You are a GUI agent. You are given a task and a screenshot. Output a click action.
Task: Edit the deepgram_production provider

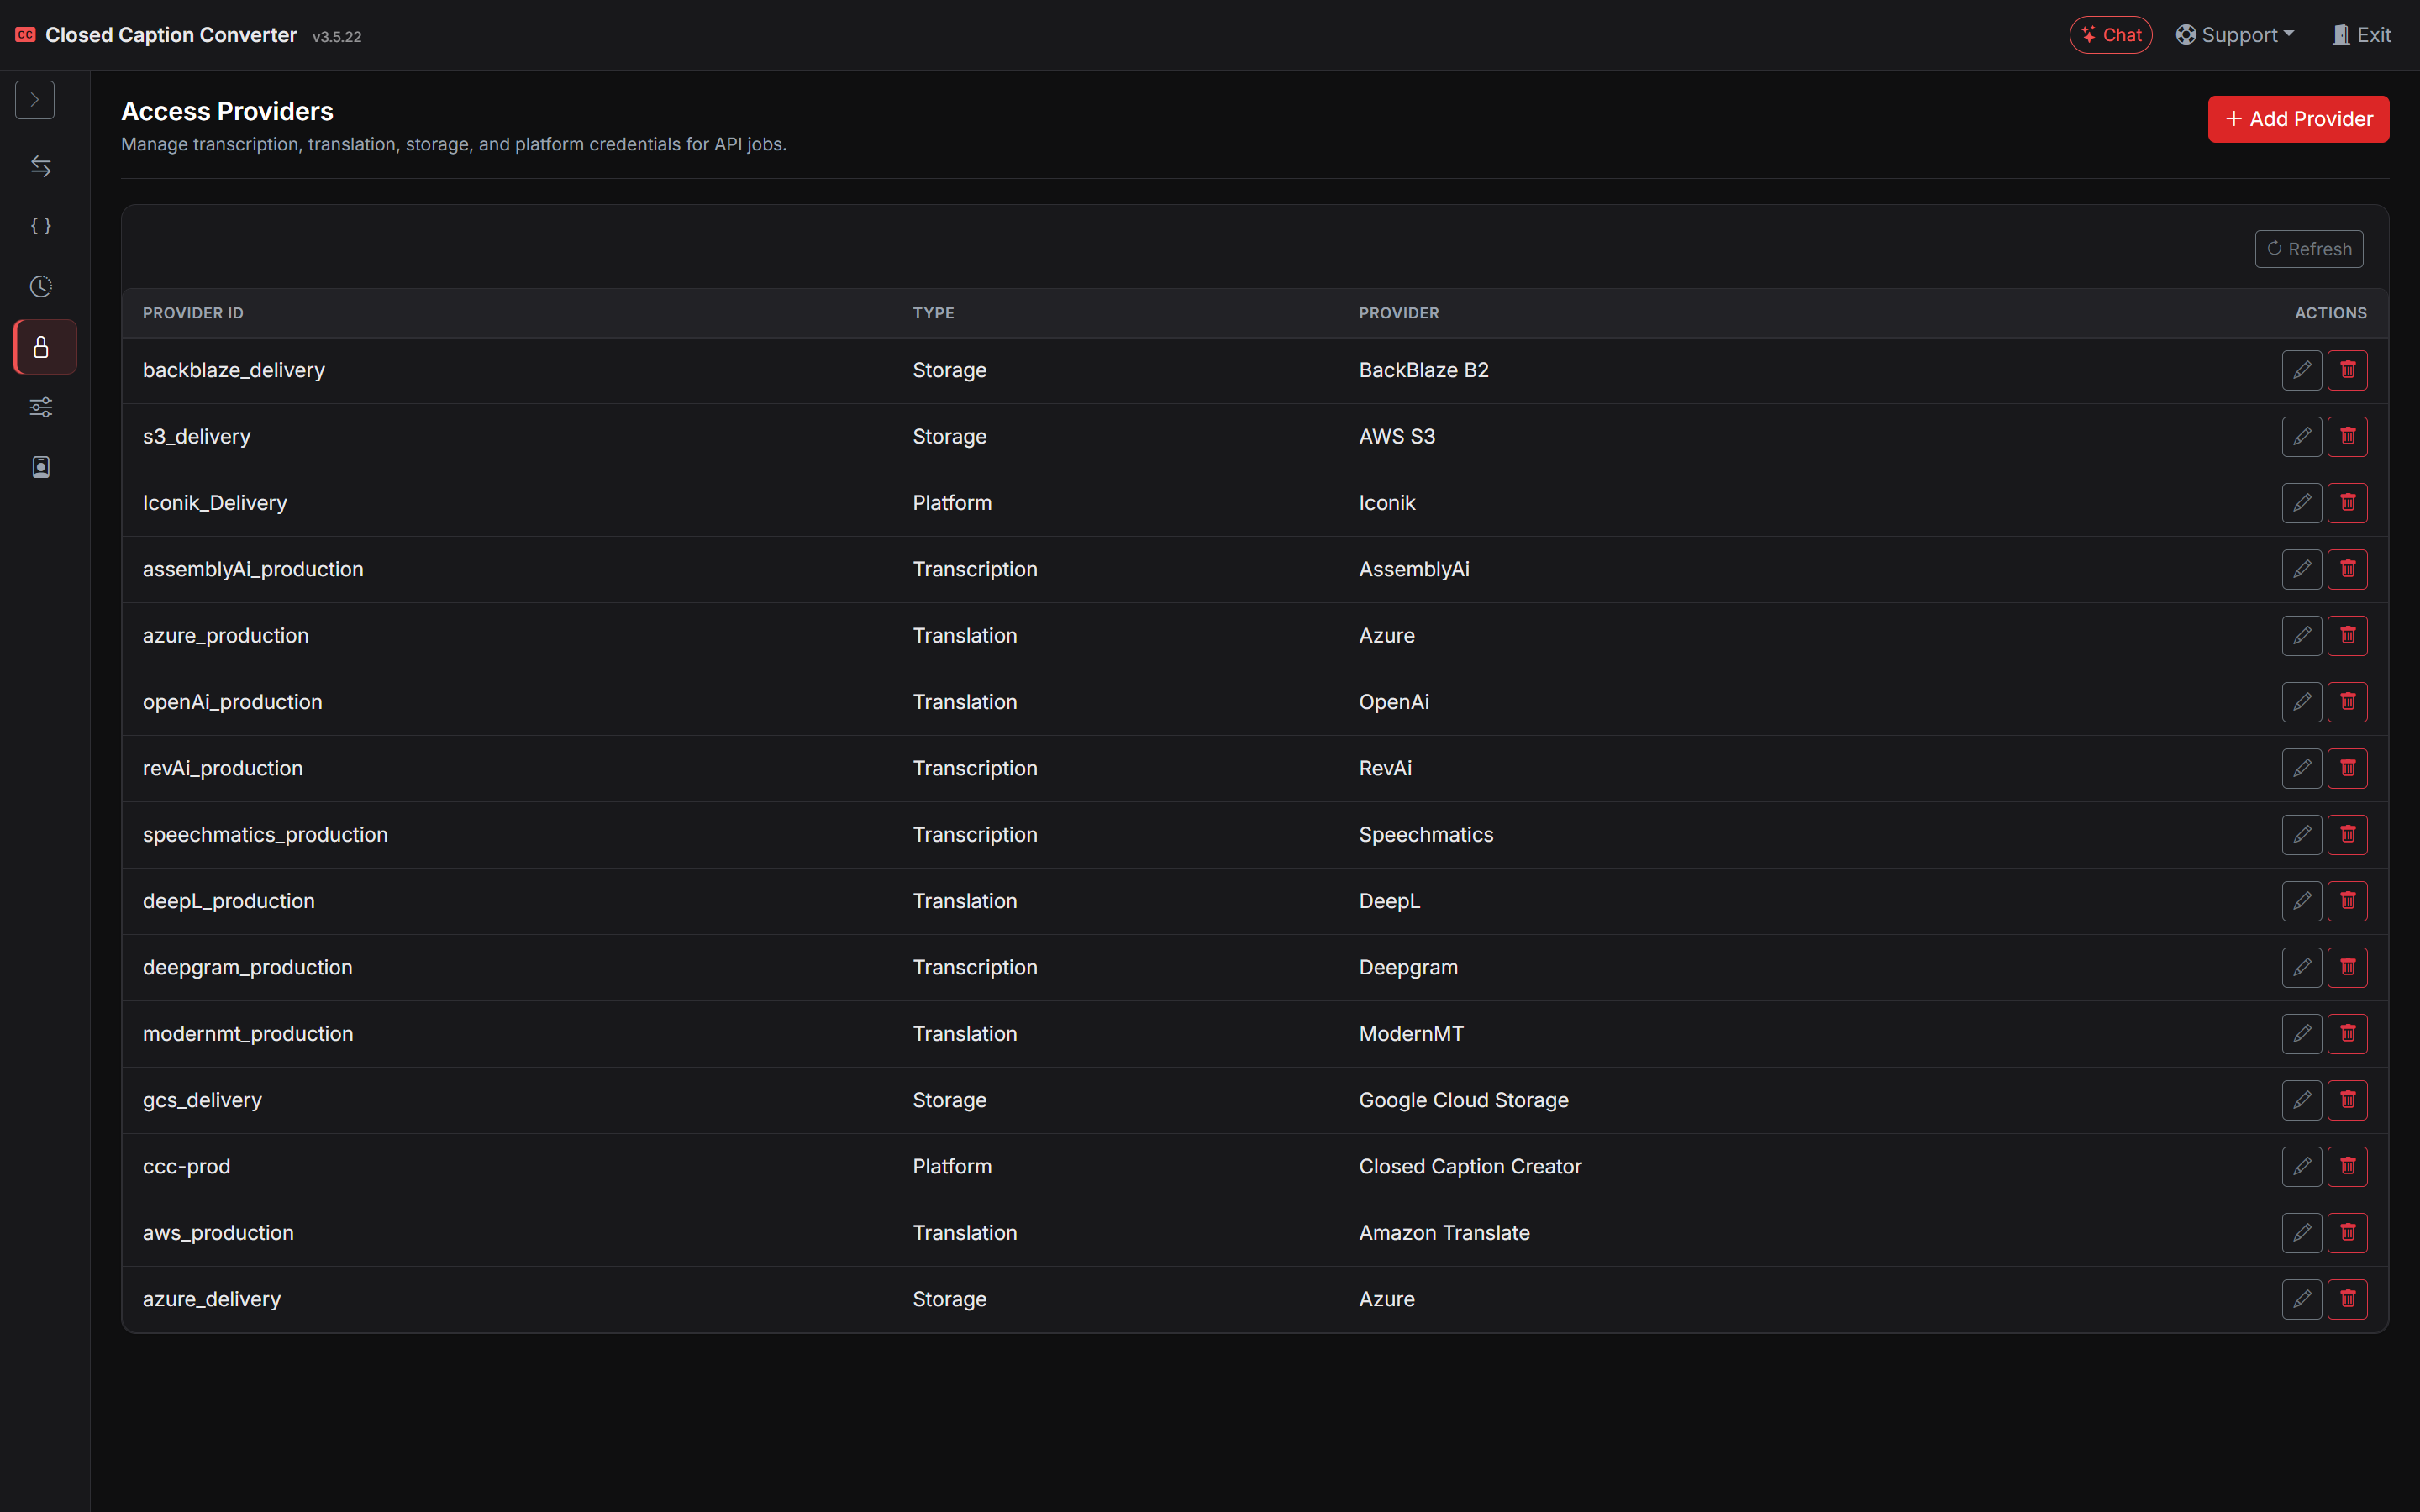(x=2301, y=967)
